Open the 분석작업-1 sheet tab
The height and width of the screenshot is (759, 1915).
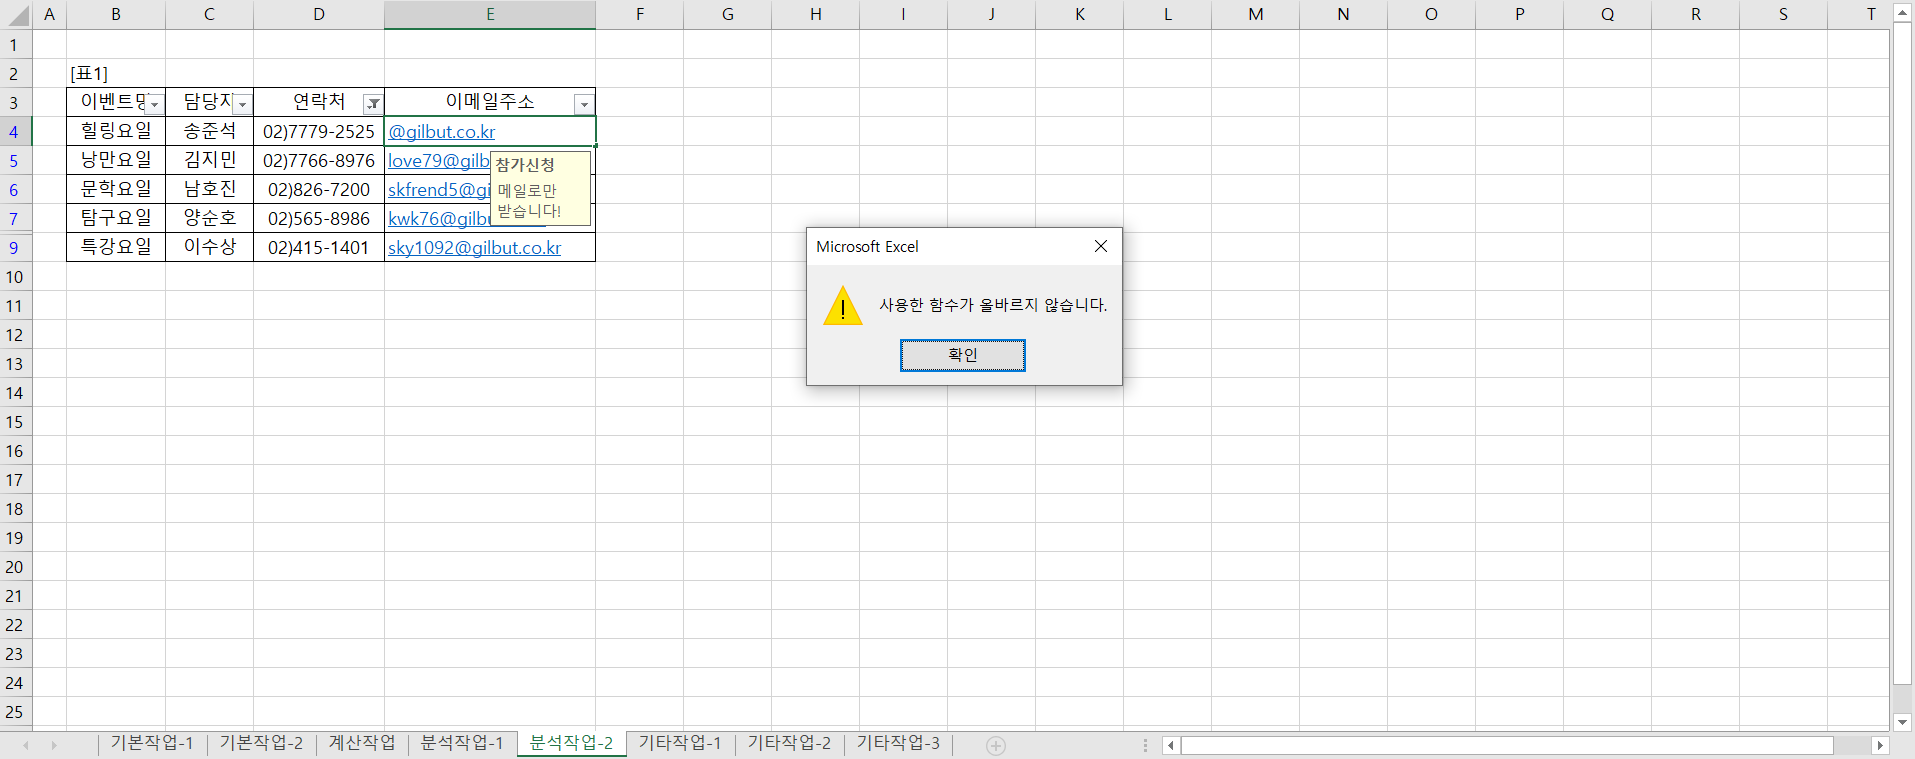462,743
